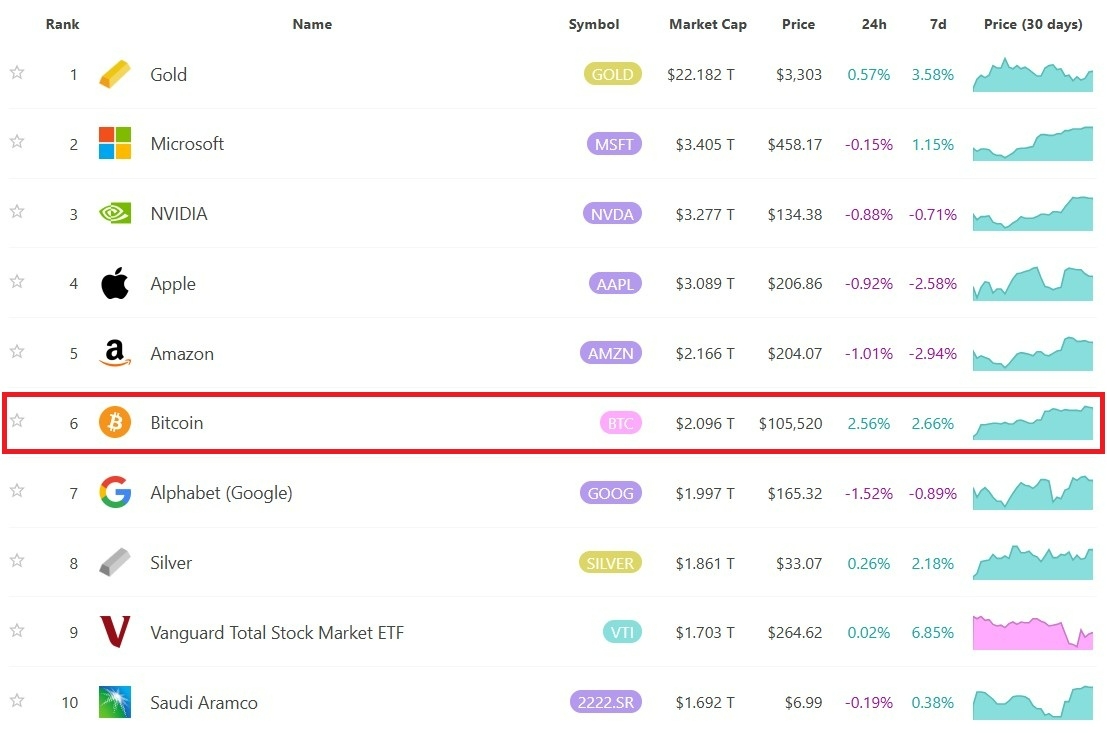Click the Gold bar icon
This screenshot has width=1107, height=733.
[114, 74]
